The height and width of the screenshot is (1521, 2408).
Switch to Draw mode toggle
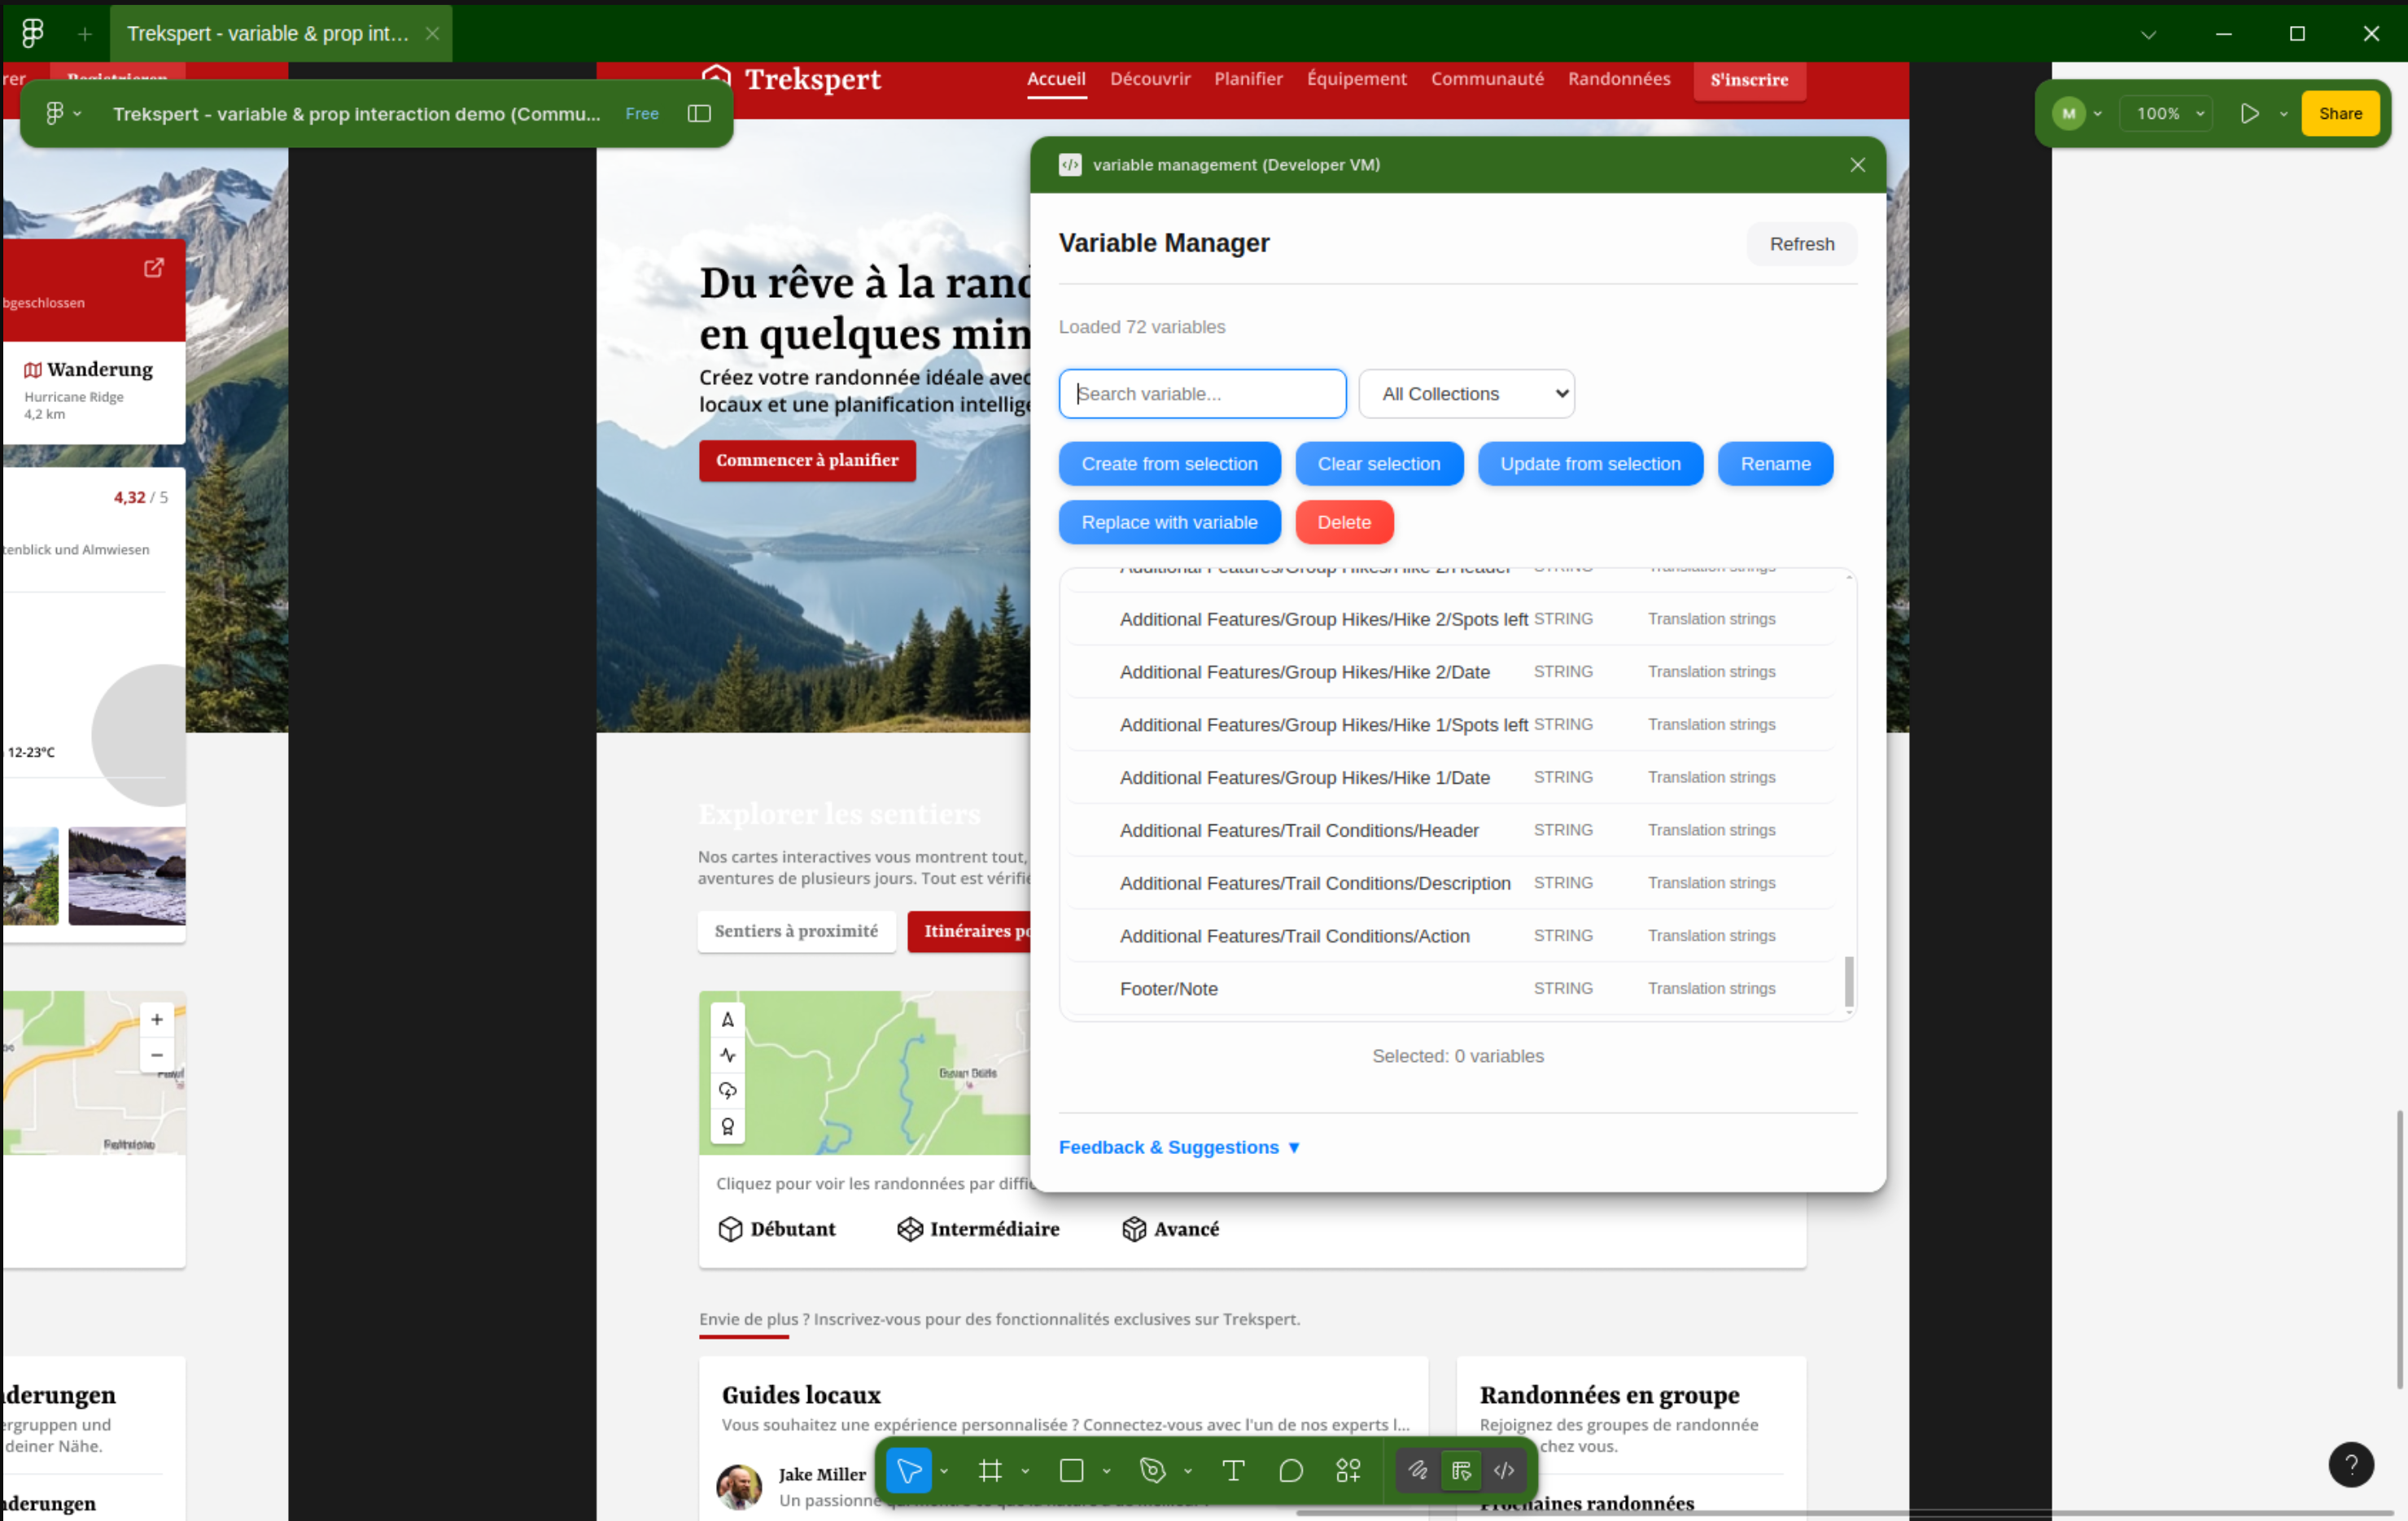pyautogui.click(x=1417, y=1470)
